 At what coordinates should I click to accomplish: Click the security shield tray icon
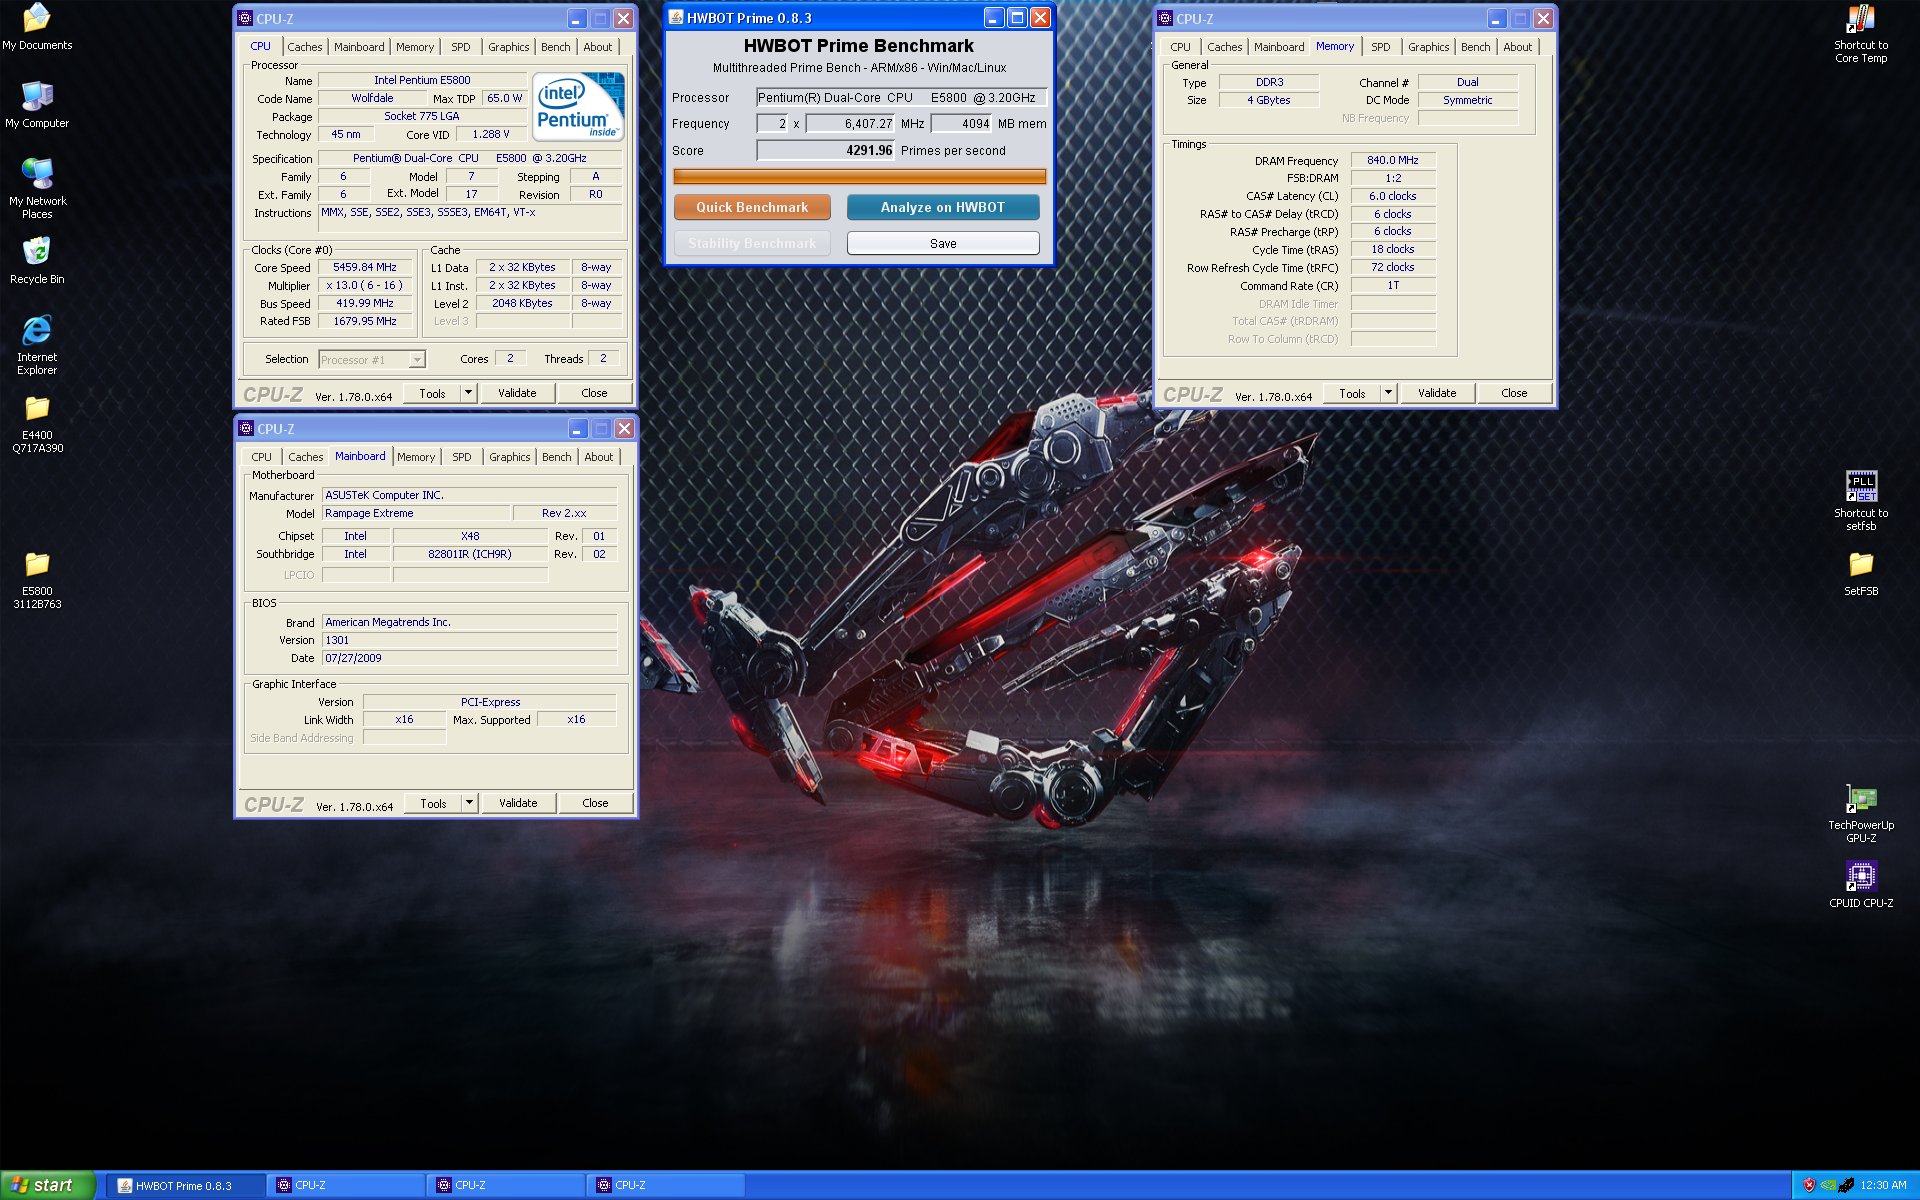tap(1809, 1185)
